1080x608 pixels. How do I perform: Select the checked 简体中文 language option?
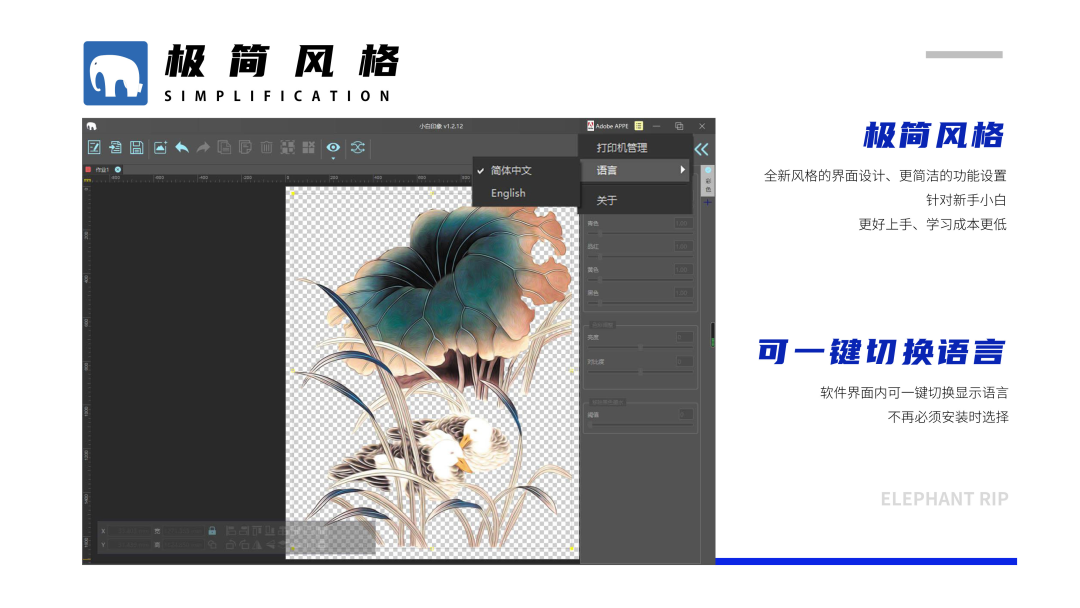tap(511, 171)
